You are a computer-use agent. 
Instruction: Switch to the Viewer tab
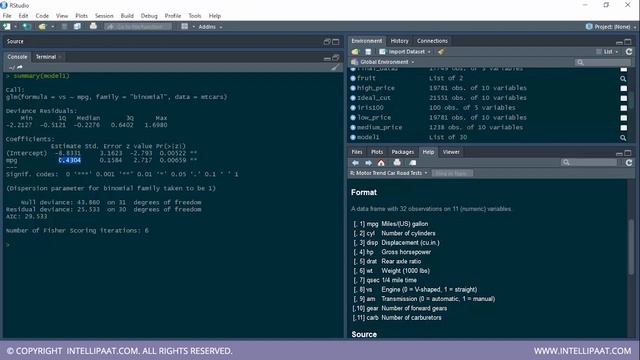click(451, 152)
